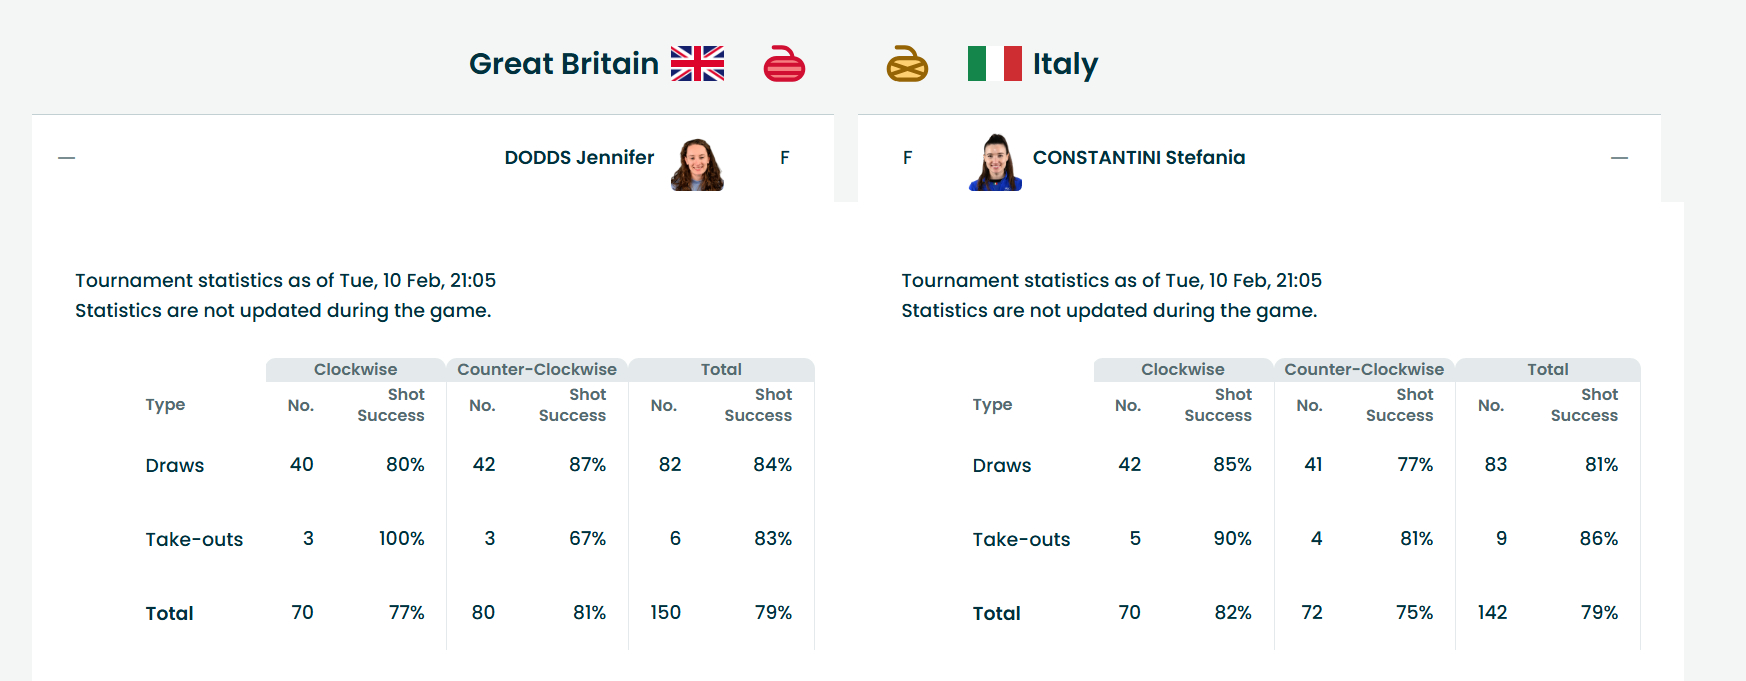Click the Italy flag icon
Image resolution: width=1746 pixels, height=681 pixels.
[x=994, y=63]
